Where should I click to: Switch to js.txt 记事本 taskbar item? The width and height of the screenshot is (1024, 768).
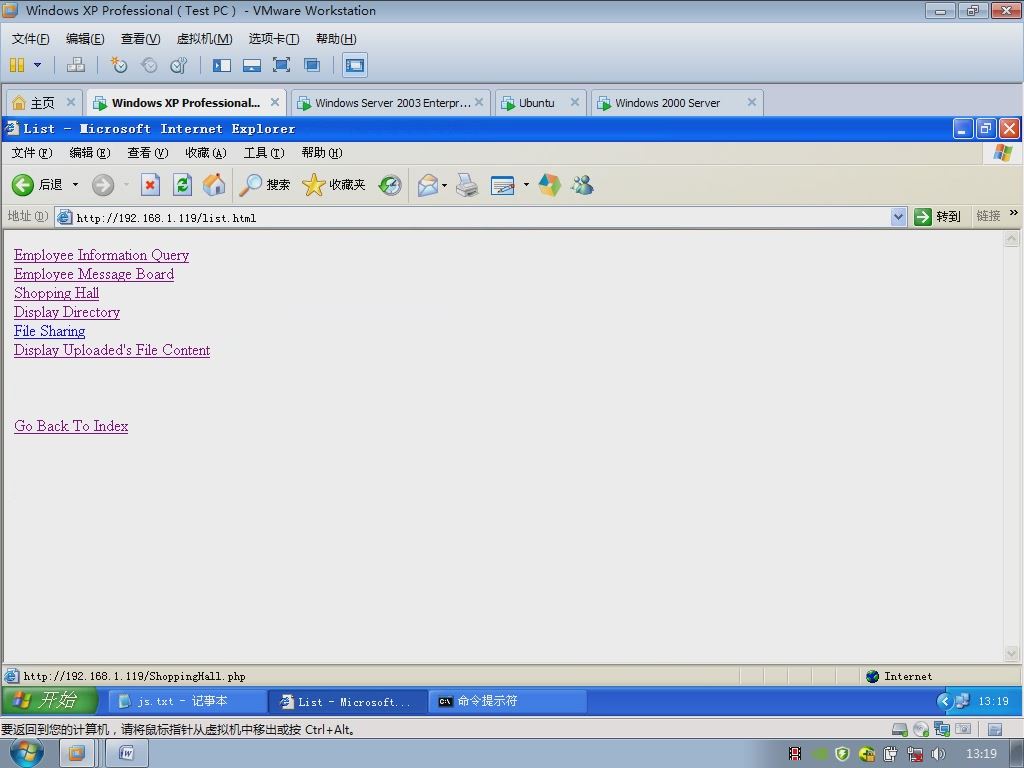coord(186,701)
